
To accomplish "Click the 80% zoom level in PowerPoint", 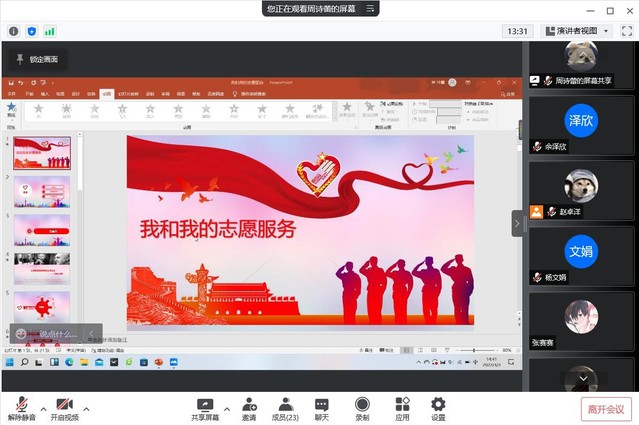I will point(507,350).
